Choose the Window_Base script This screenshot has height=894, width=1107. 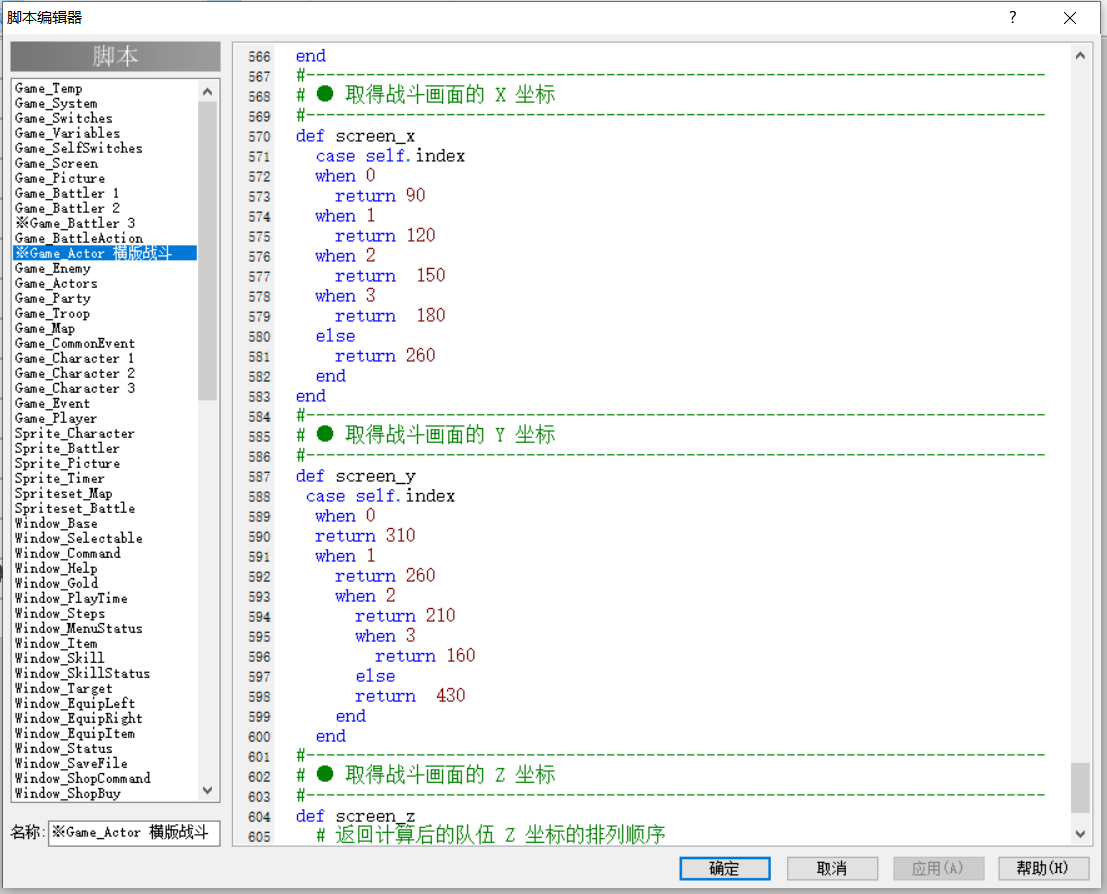[x=56, y=523]
